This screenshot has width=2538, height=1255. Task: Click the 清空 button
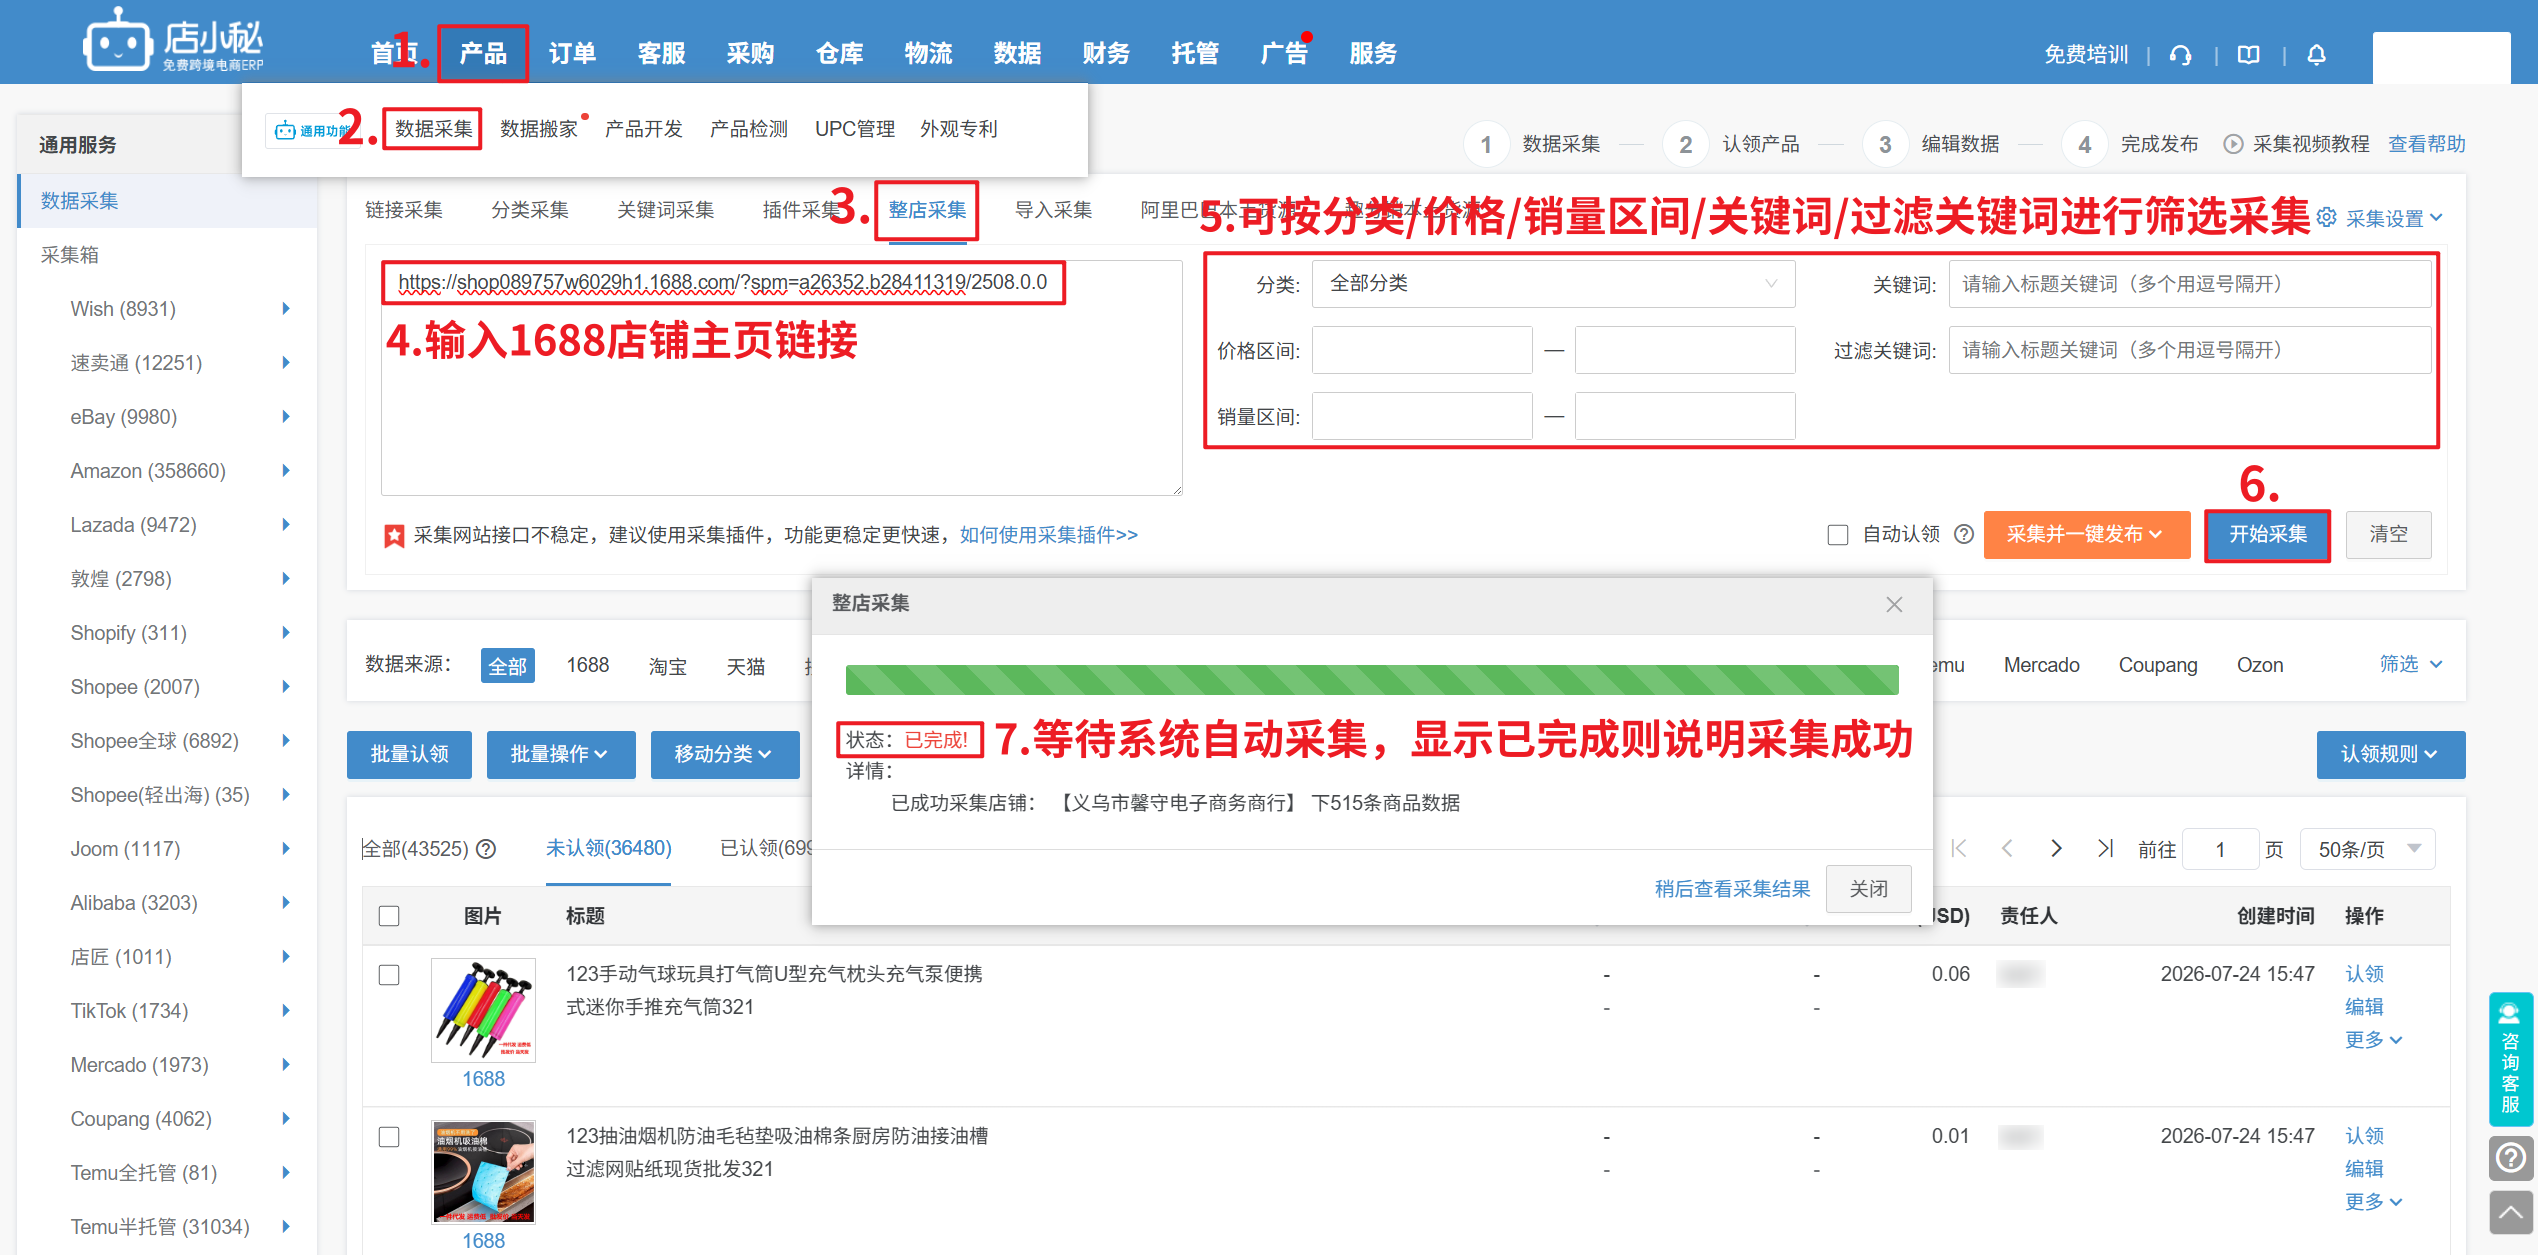point(2388,535)
